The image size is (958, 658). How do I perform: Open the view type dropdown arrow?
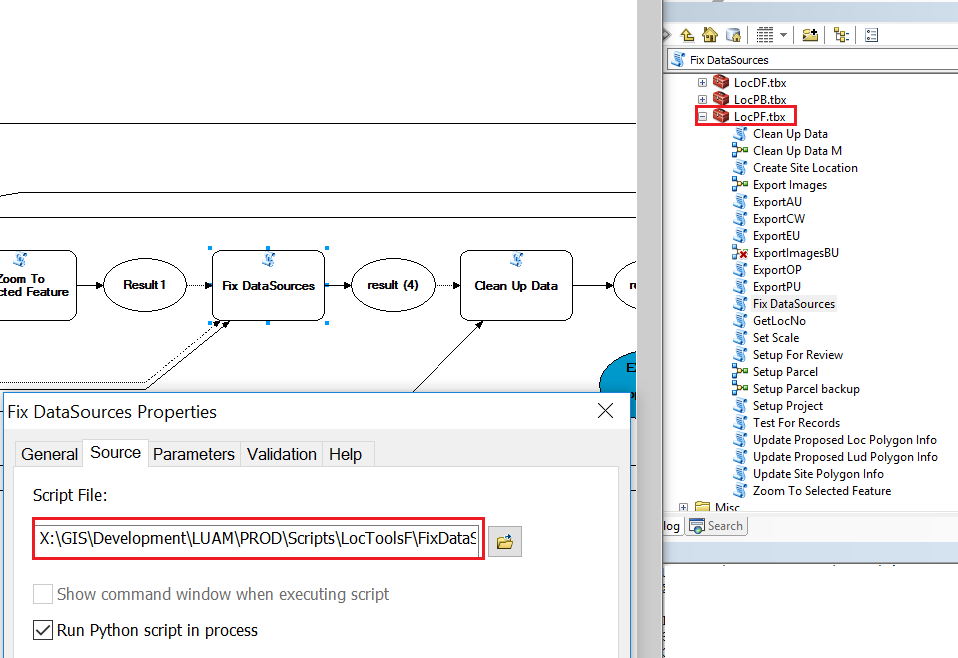coord(783,35)
